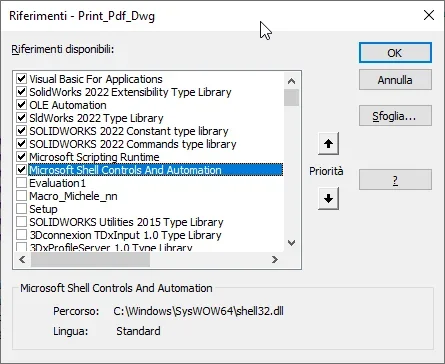Click the list's scroll up arrow
Viewport: 445px width, 364px height.
pos(291,81)
